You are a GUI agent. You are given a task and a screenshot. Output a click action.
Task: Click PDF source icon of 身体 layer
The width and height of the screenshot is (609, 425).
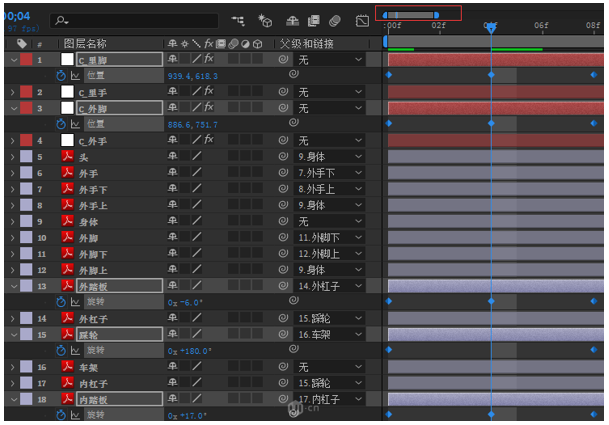pyautogui.click(x=68, y=221)
